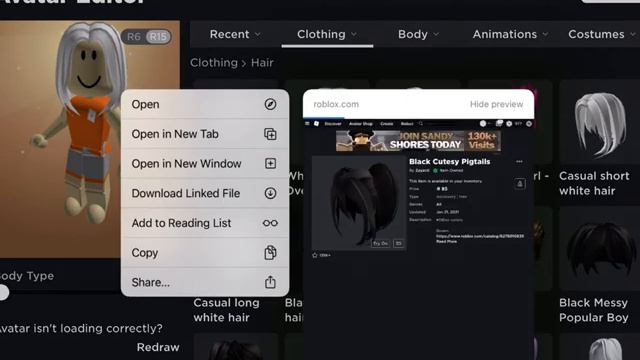Click the Body Type slider handle

[4, 293]
